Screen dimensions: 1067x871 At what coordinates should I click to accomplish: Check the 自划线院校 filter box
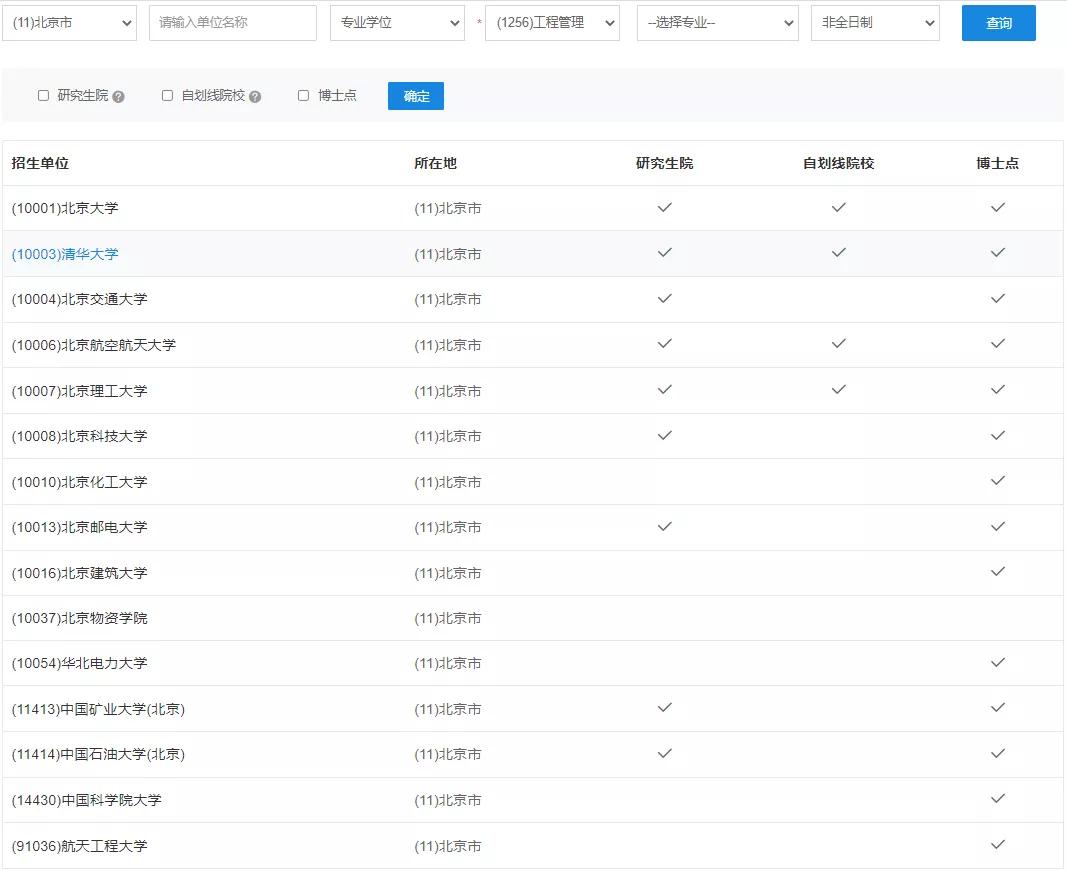(166, 95)
